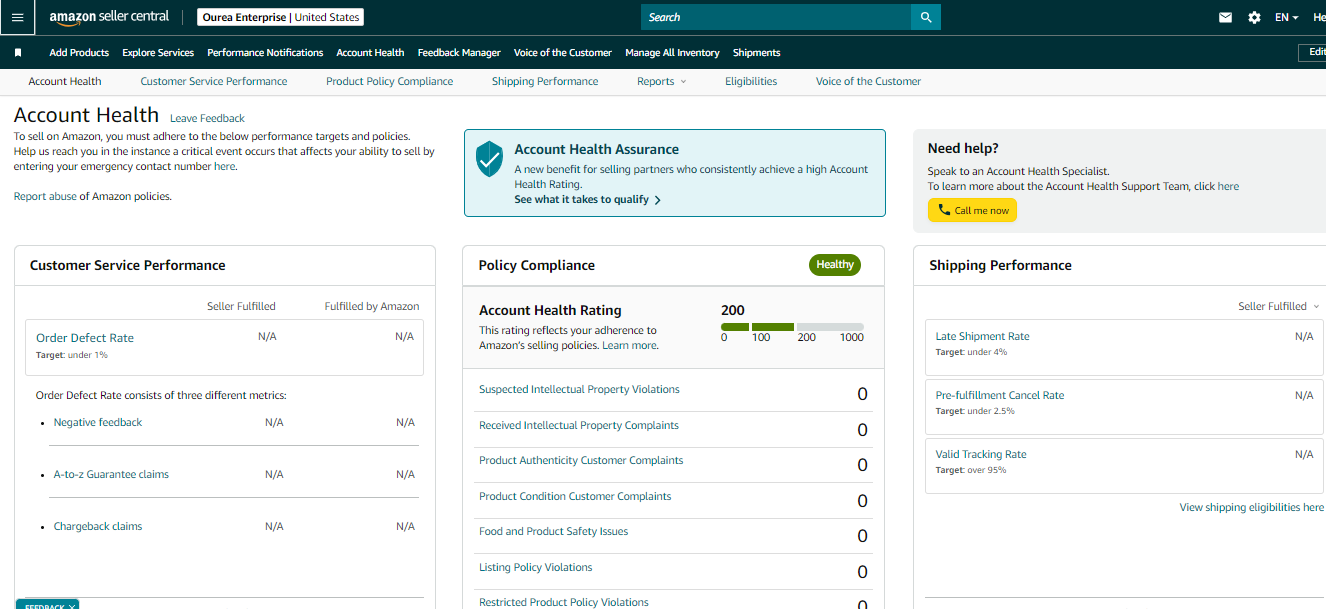Screen dimensions: 1326x609
Task: Close the Feedback tab widget
Action: point(72,606)
